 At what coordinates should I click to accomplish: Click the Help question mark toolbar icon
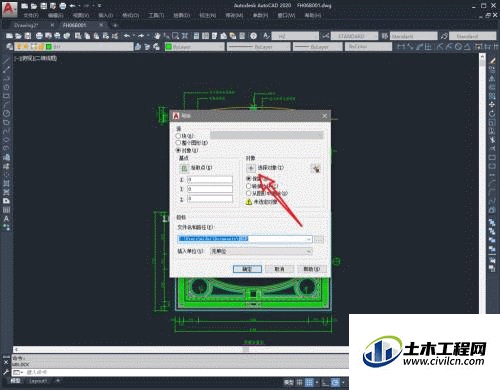click(254, 36)
